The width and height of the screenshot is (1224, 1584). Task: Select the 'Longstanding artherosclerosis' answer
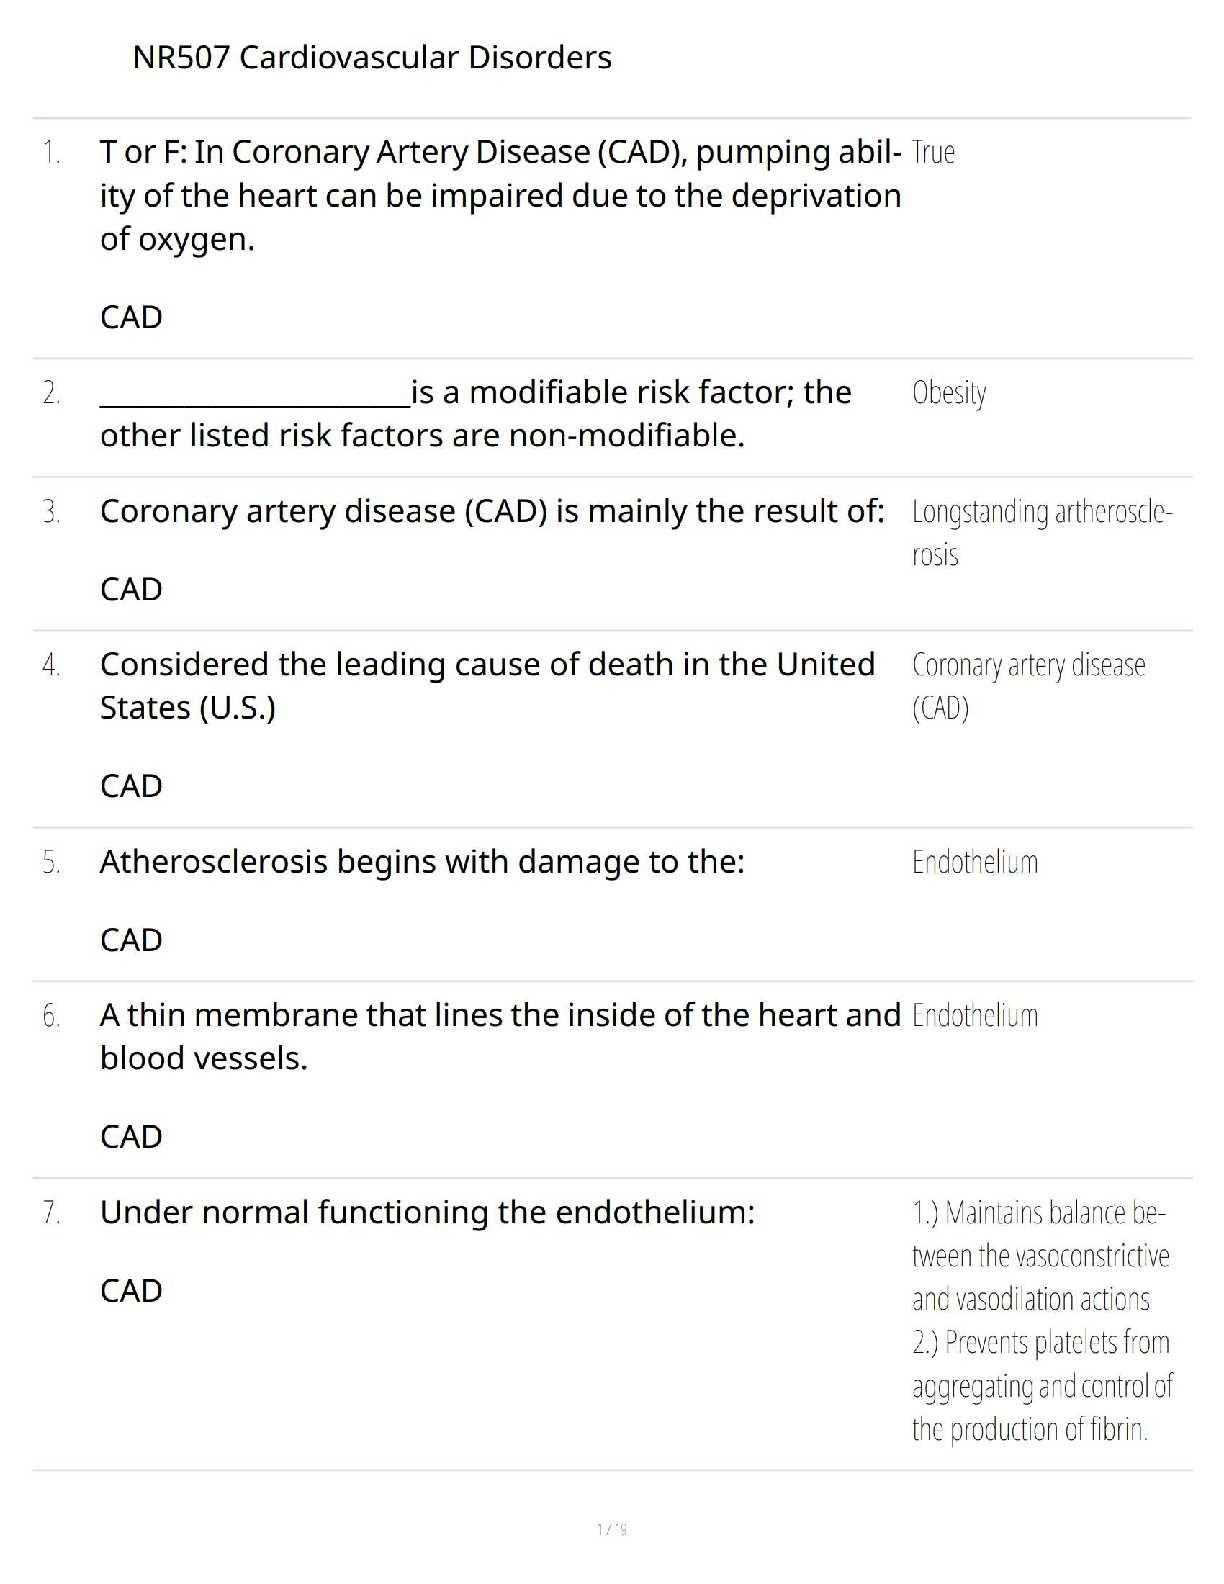(1041, 532)
